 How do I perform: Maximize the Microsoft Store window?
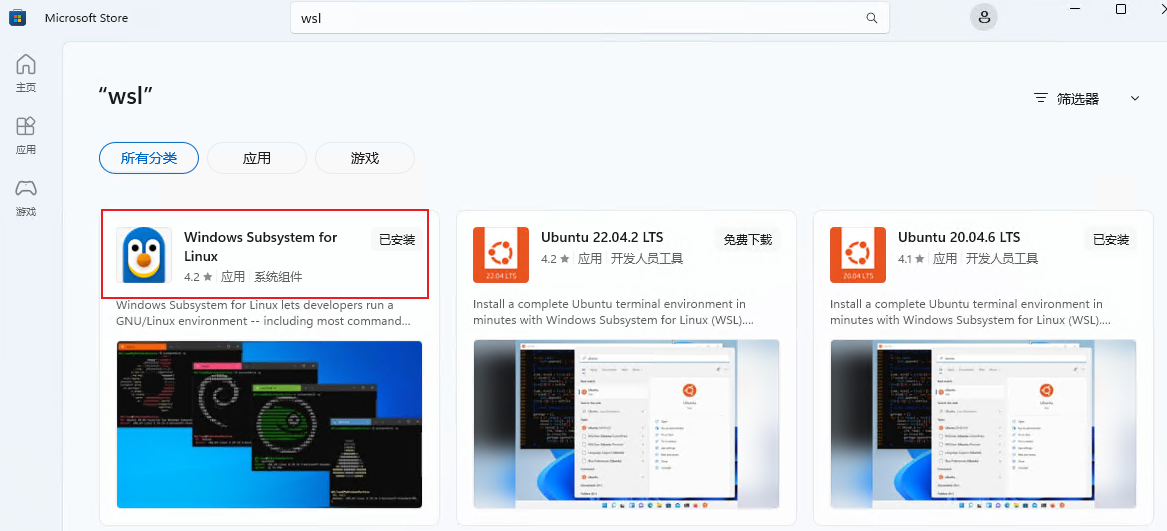pos(1121,9)
